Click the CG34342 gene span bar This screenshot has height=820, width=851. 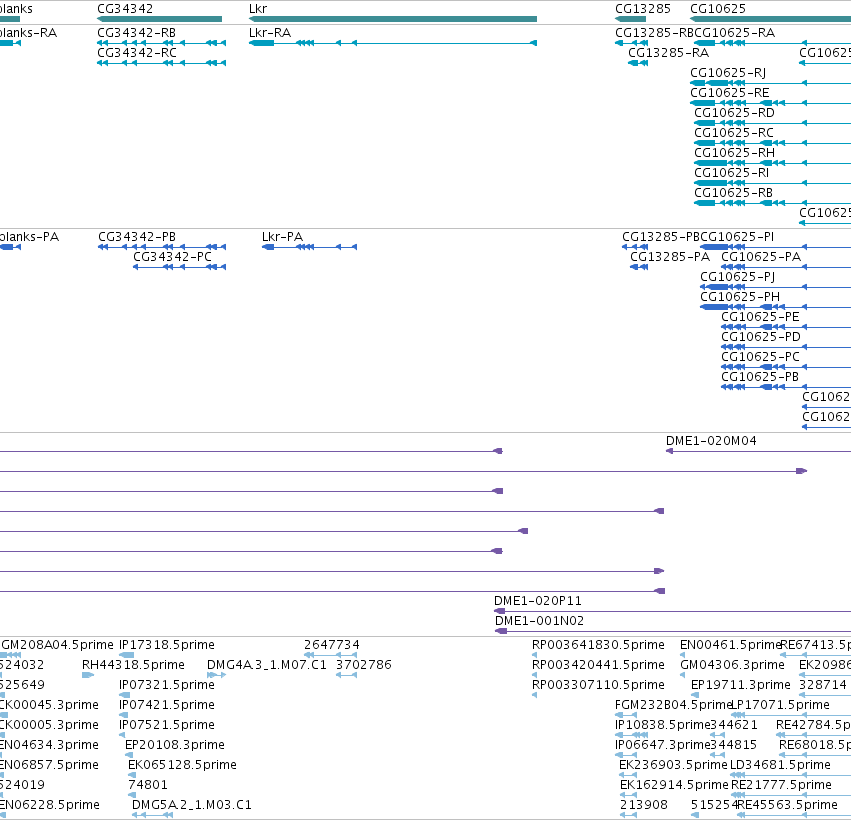(x=160, y=19)
